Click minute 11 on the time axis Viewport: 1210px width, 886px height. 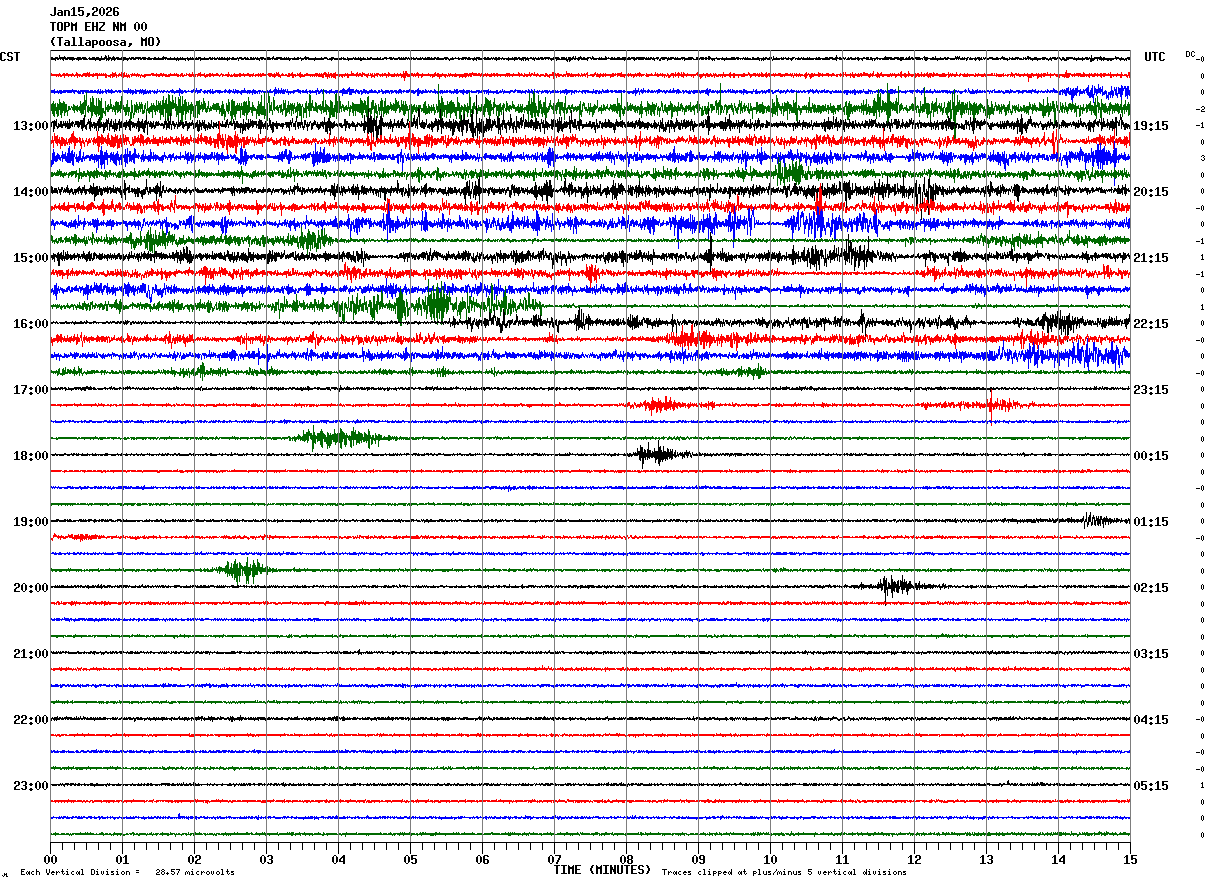click(x=842, y=859)
